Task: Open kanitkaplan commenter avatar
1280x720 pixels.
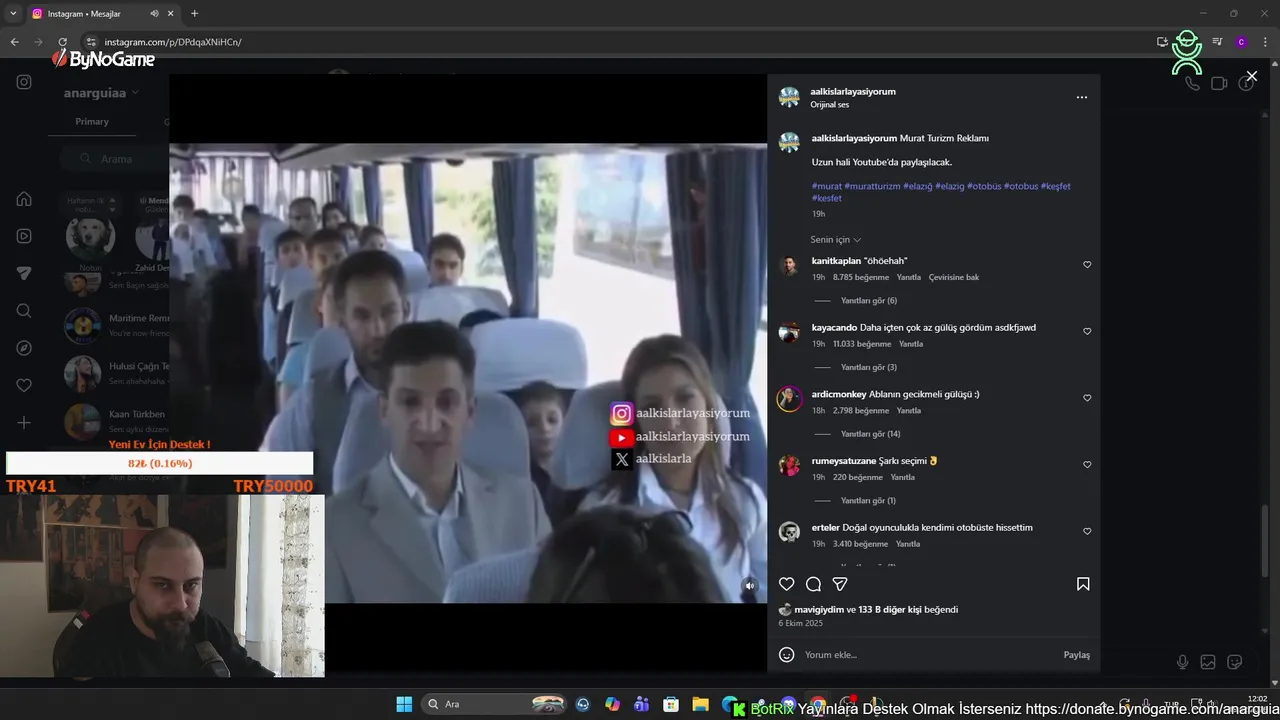Action: click(789, 265)
